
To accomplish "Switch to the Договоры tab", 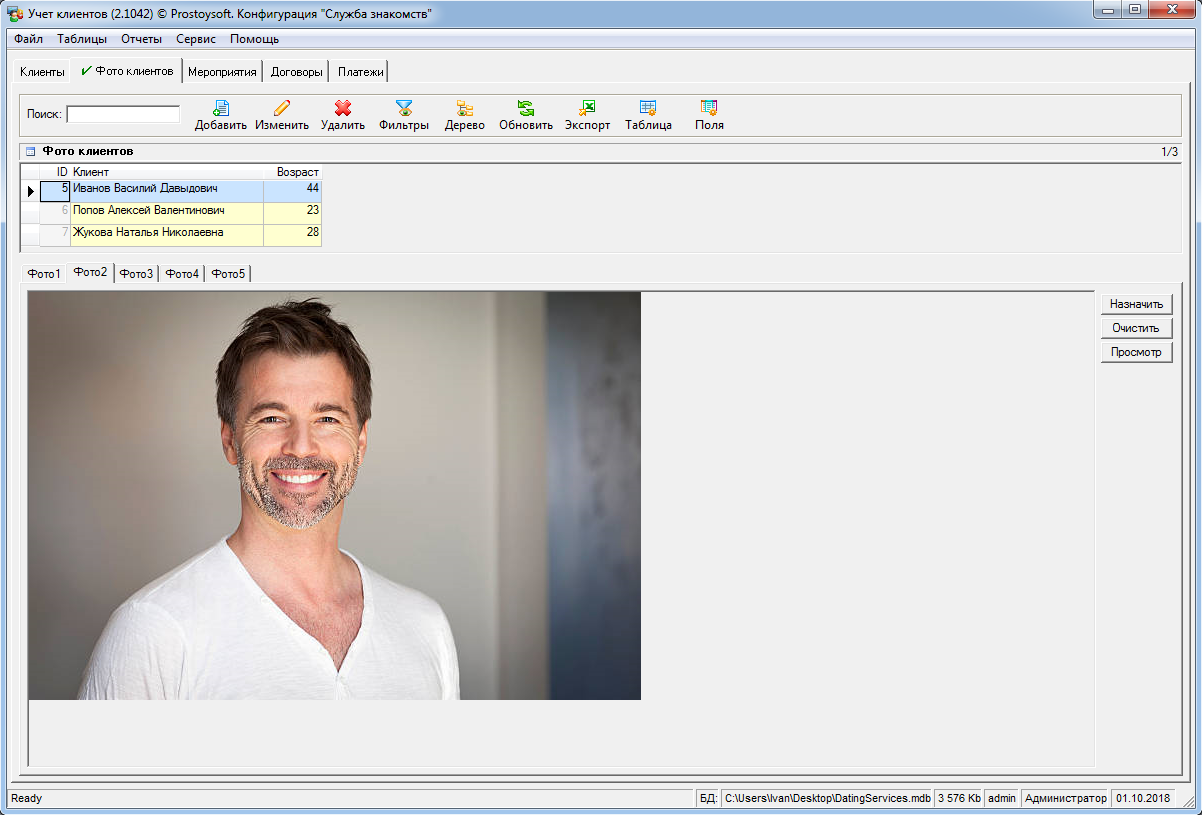I will pos(296,72).
